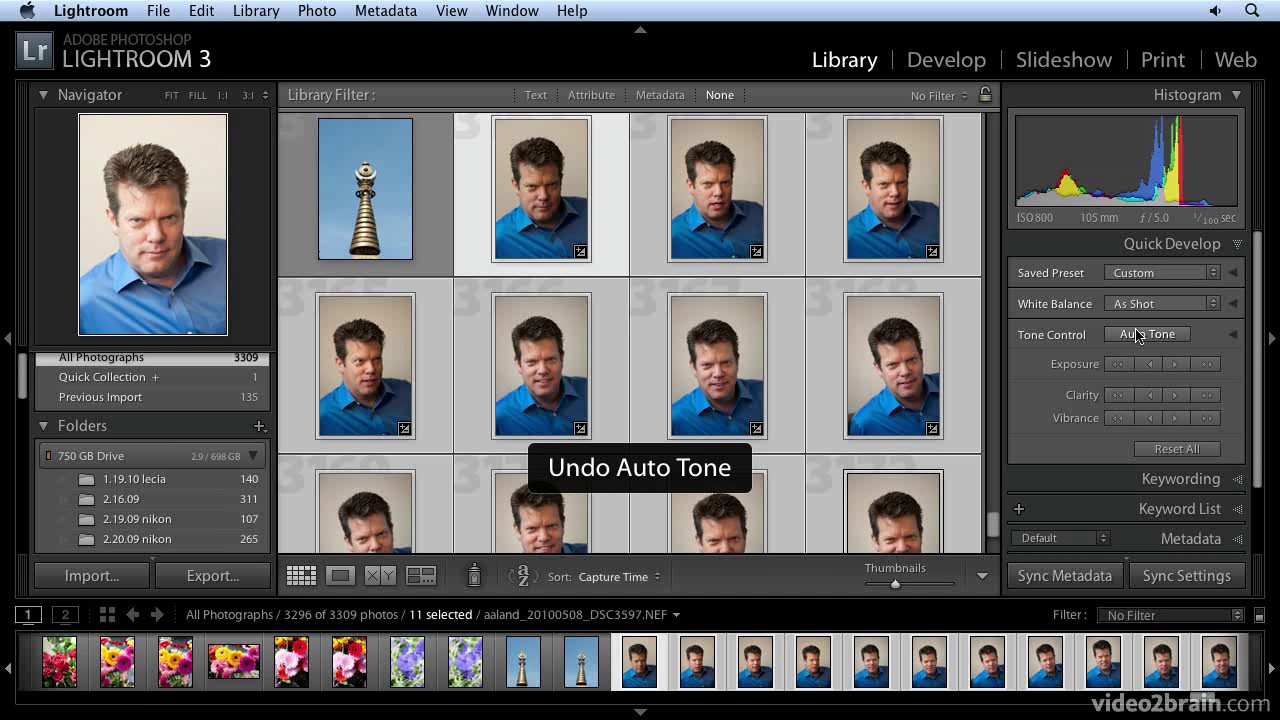The image size is (1280, 720).
Task: Select the chess piece photo in grid
Action: 365,189
